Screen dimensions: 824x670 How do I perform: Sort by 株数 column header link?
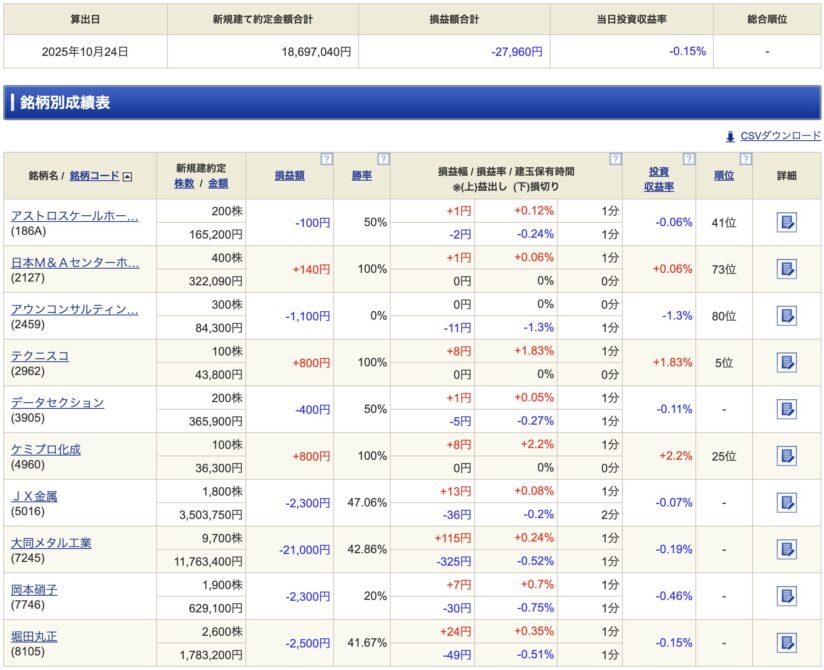(184, 183)
